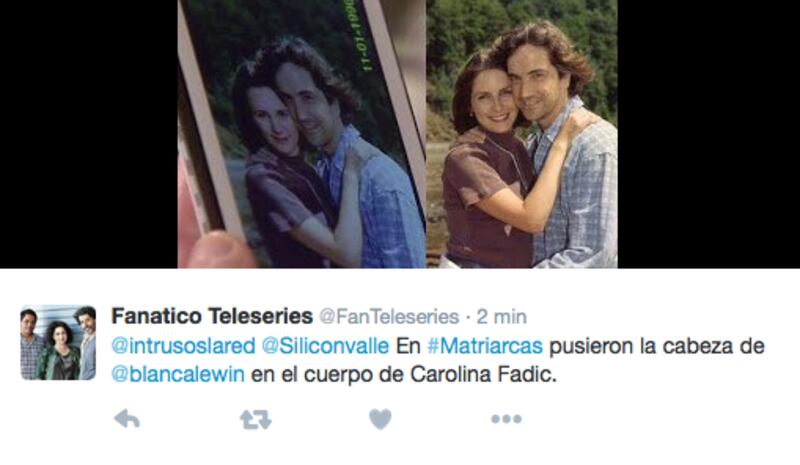
Task: Go to the @blancalewin mentioned profile
Action: pos(178,375)
